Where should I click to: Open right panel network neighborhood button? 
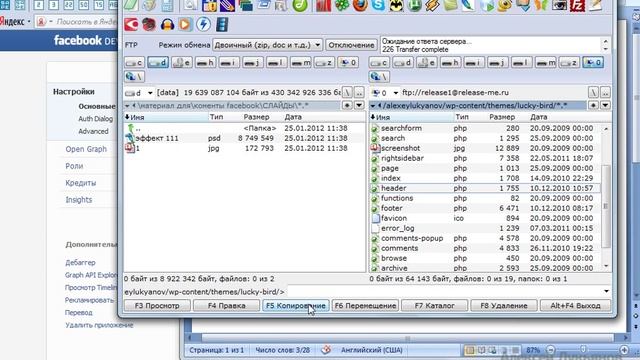point(379,76)
